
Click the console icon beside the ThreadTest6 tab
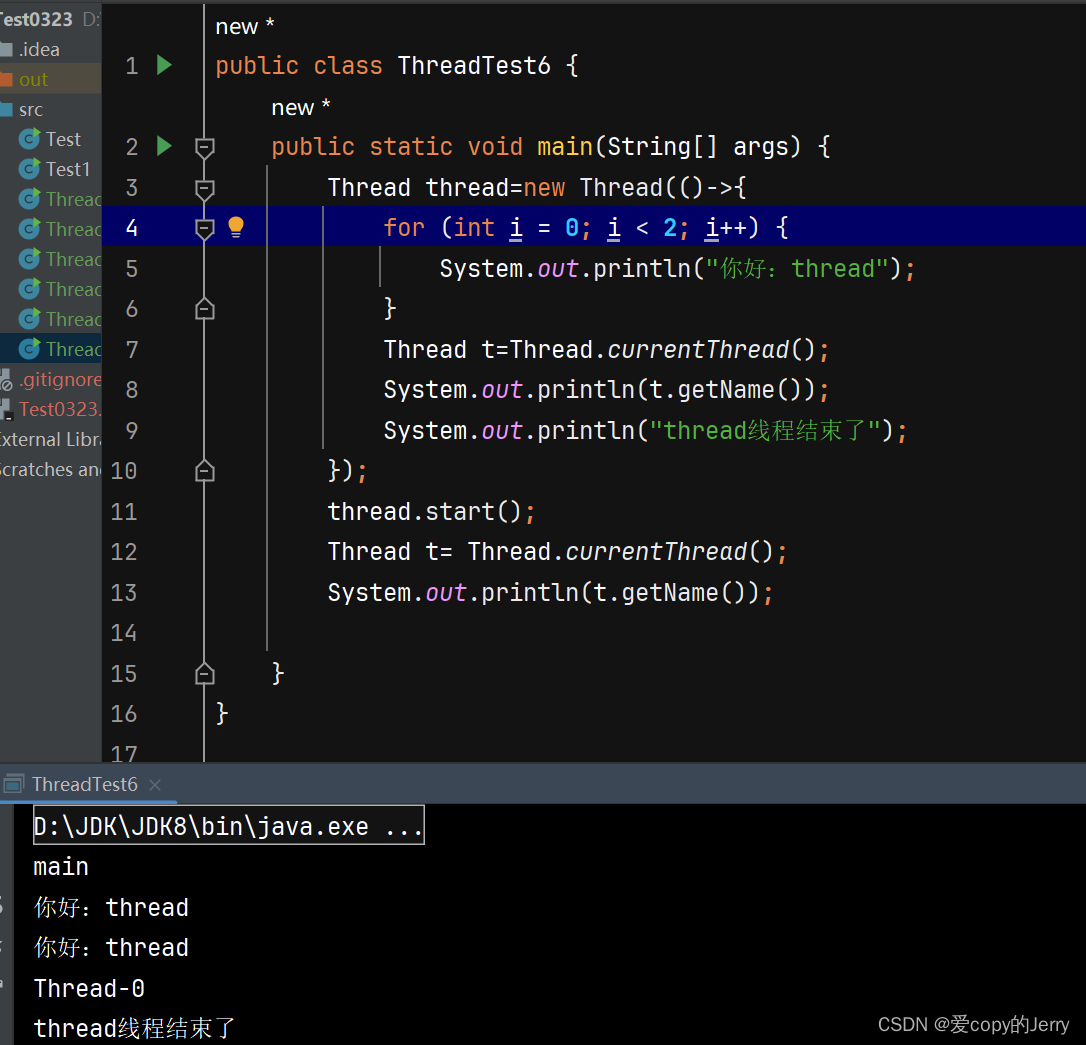pyautogui.click(x=13, y=784)
